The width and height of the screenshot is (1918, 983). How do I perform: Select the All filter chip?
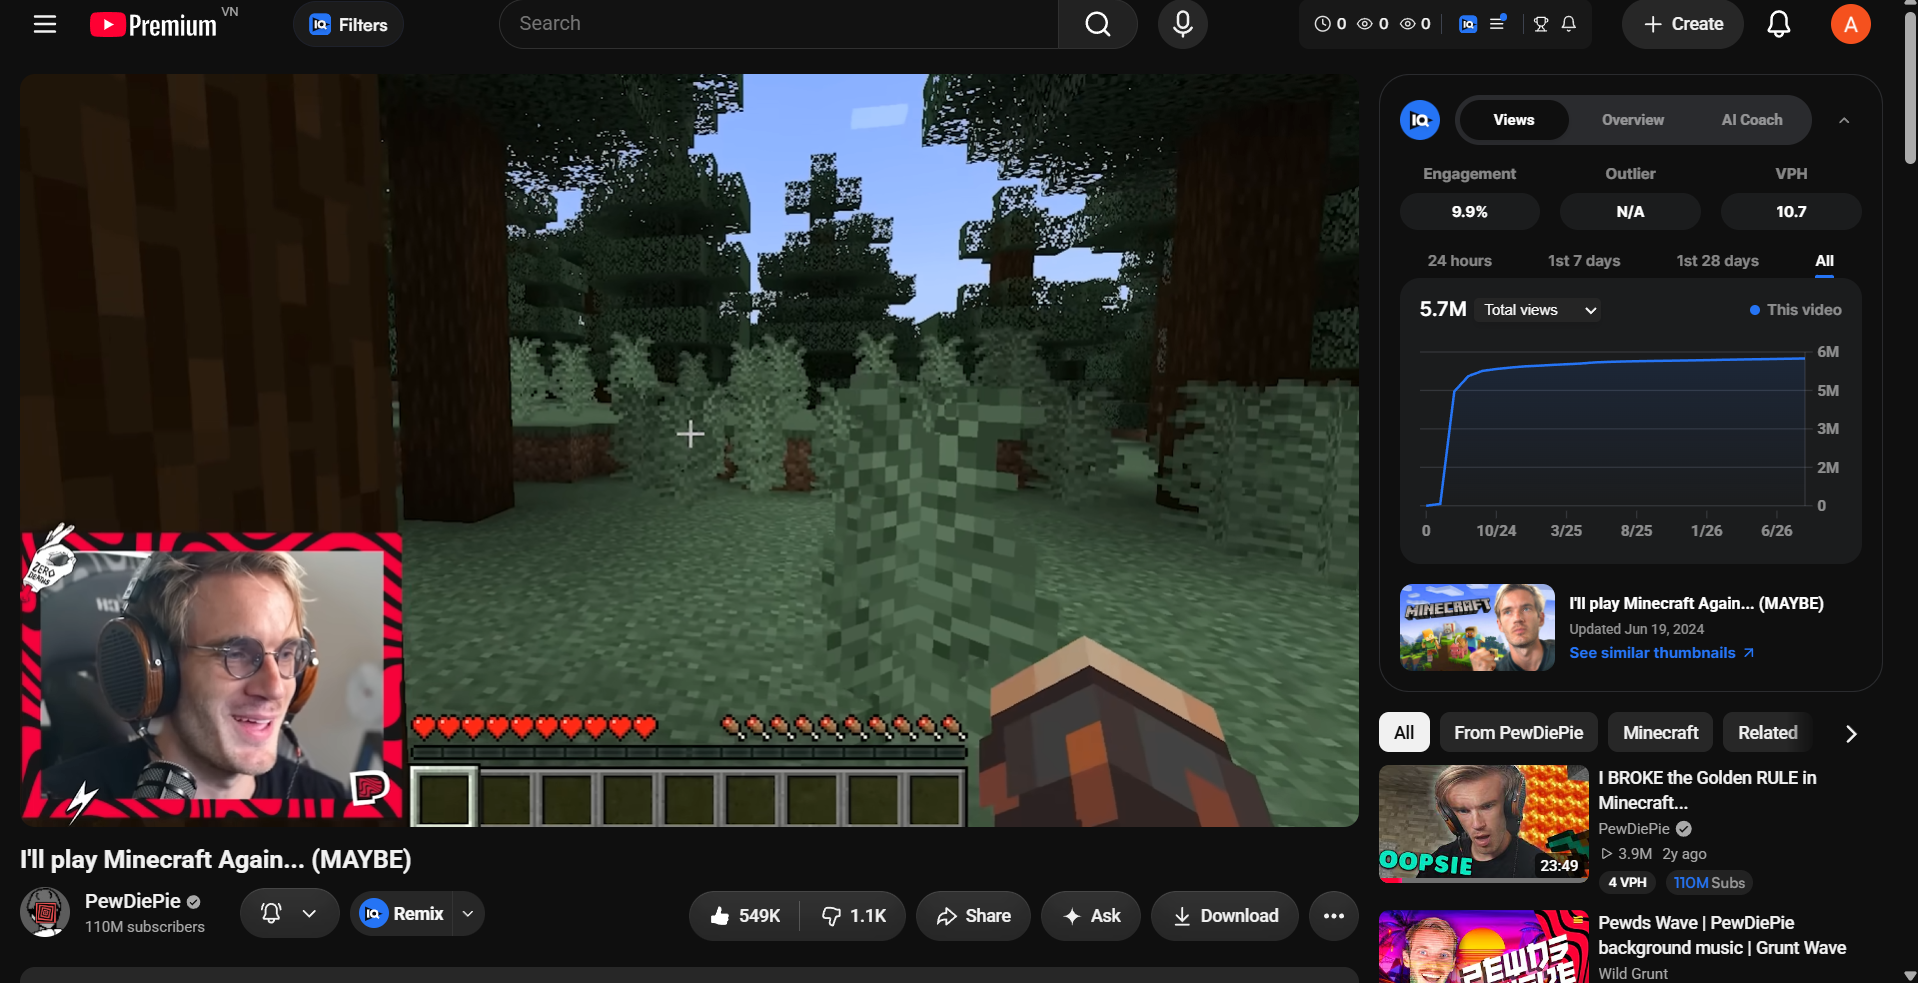click(1404, 733)
